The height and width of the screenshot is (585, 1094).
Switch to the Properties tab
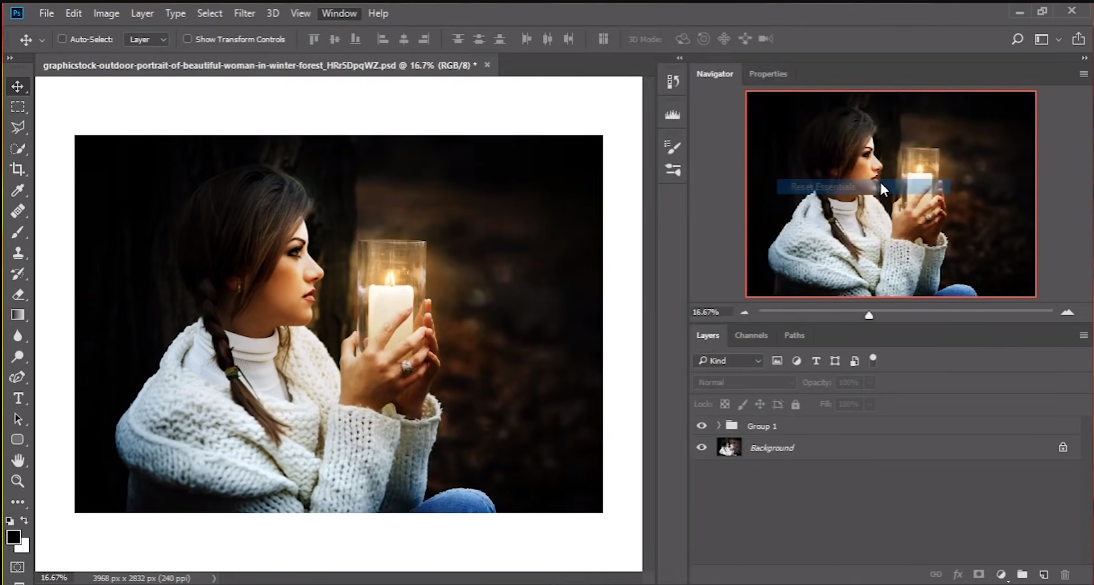point(768,74)
